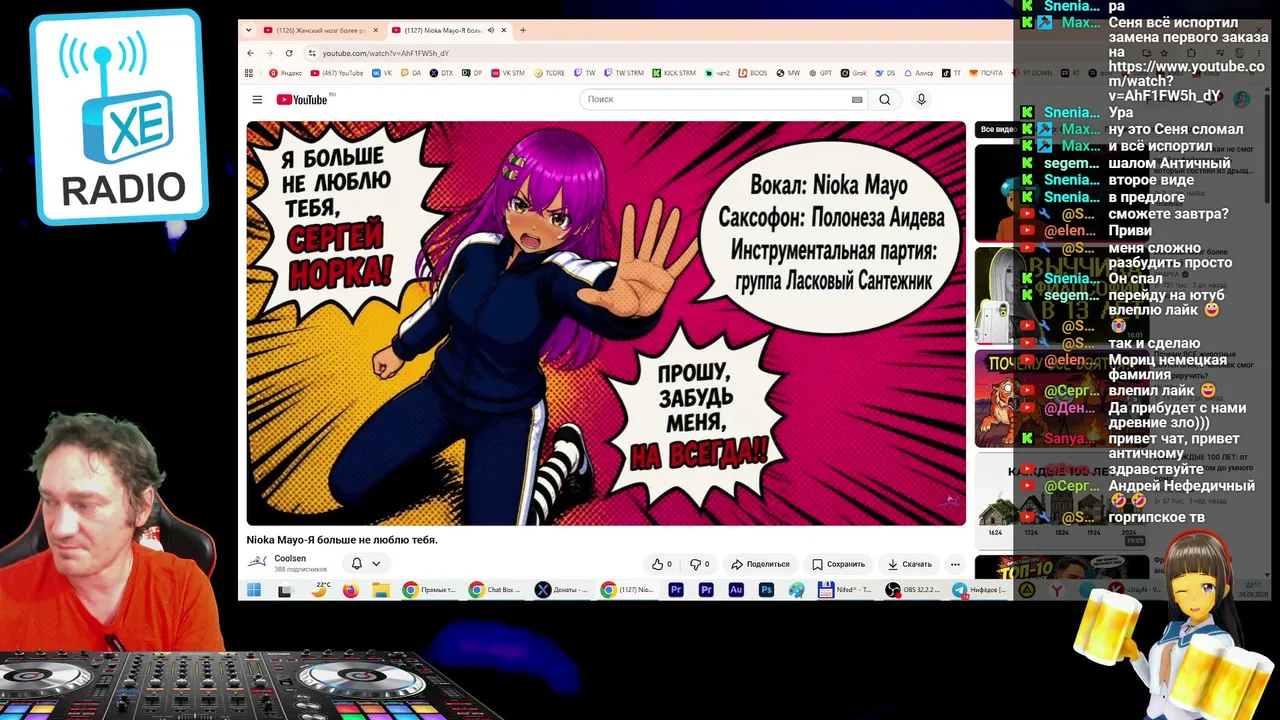This screenshot has height=720, width=1280.
Task: Open File Explorer from the taskbar
Action: pyautogui.click(x=381, y=590)
